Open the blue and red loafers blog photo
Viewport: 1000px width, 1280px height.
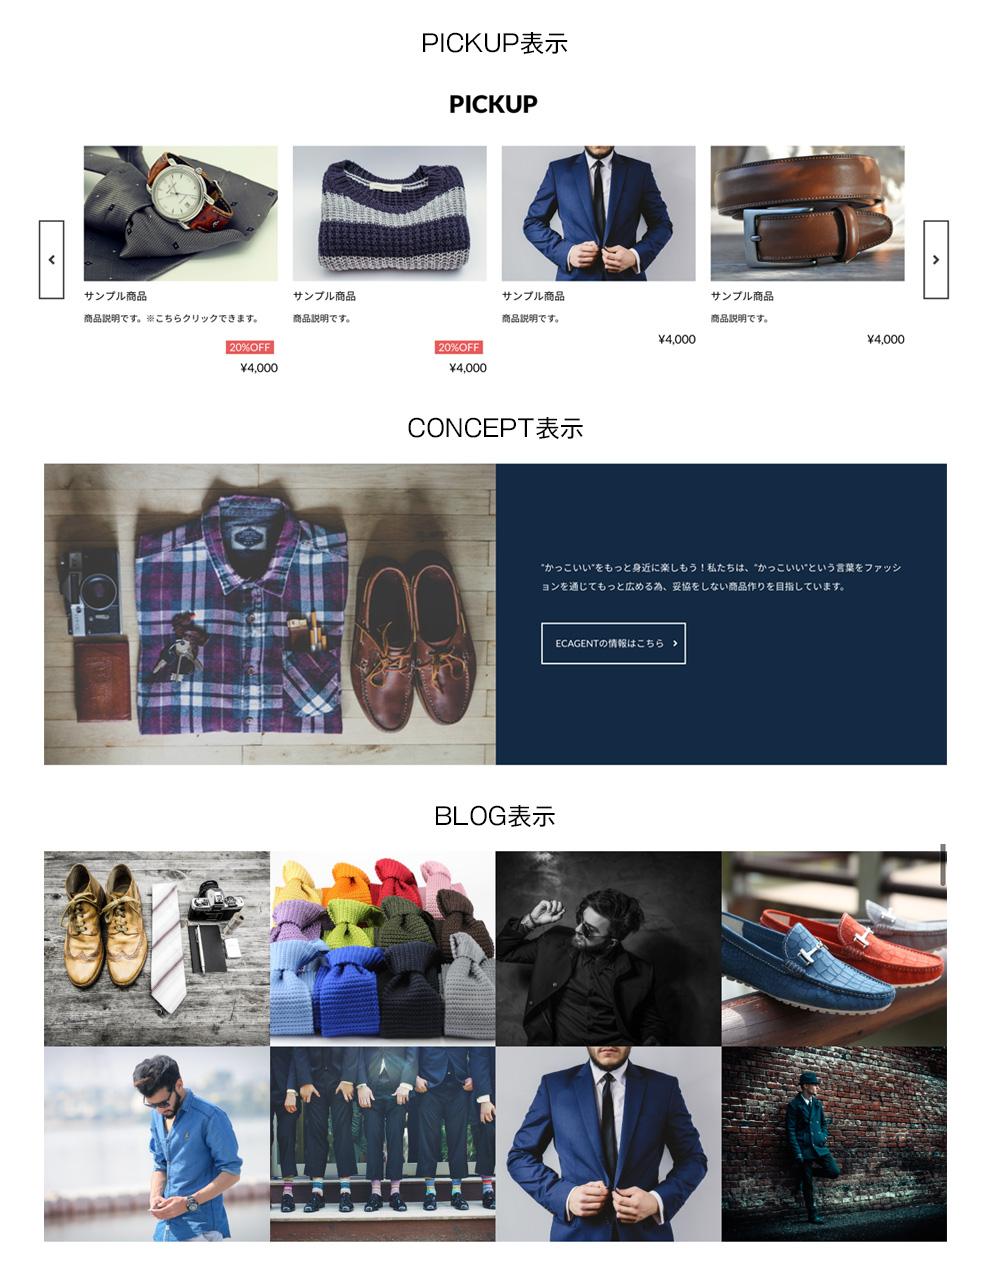click(x=834, y=948)
